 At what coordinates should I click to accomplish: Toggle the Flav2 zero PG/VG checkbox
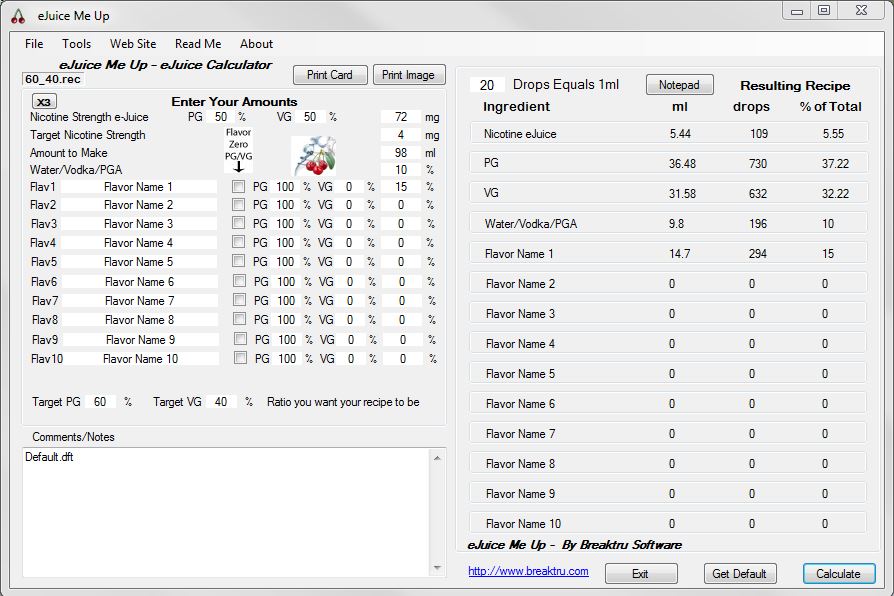pos(239,204)
